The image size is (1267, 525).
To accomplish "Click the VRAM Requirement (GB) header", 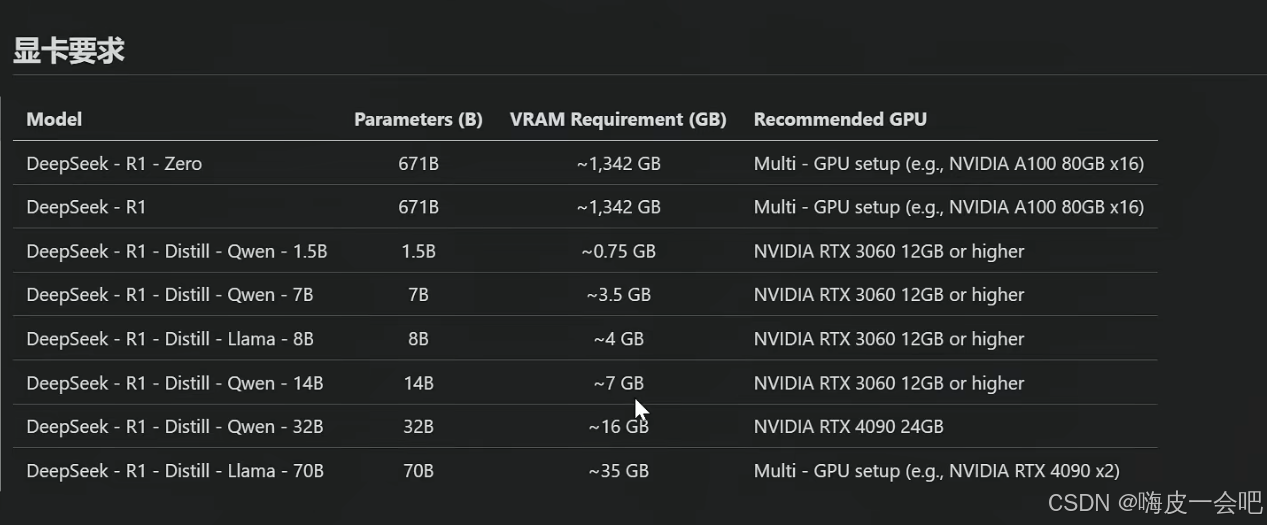I will [x=618, y=119].
